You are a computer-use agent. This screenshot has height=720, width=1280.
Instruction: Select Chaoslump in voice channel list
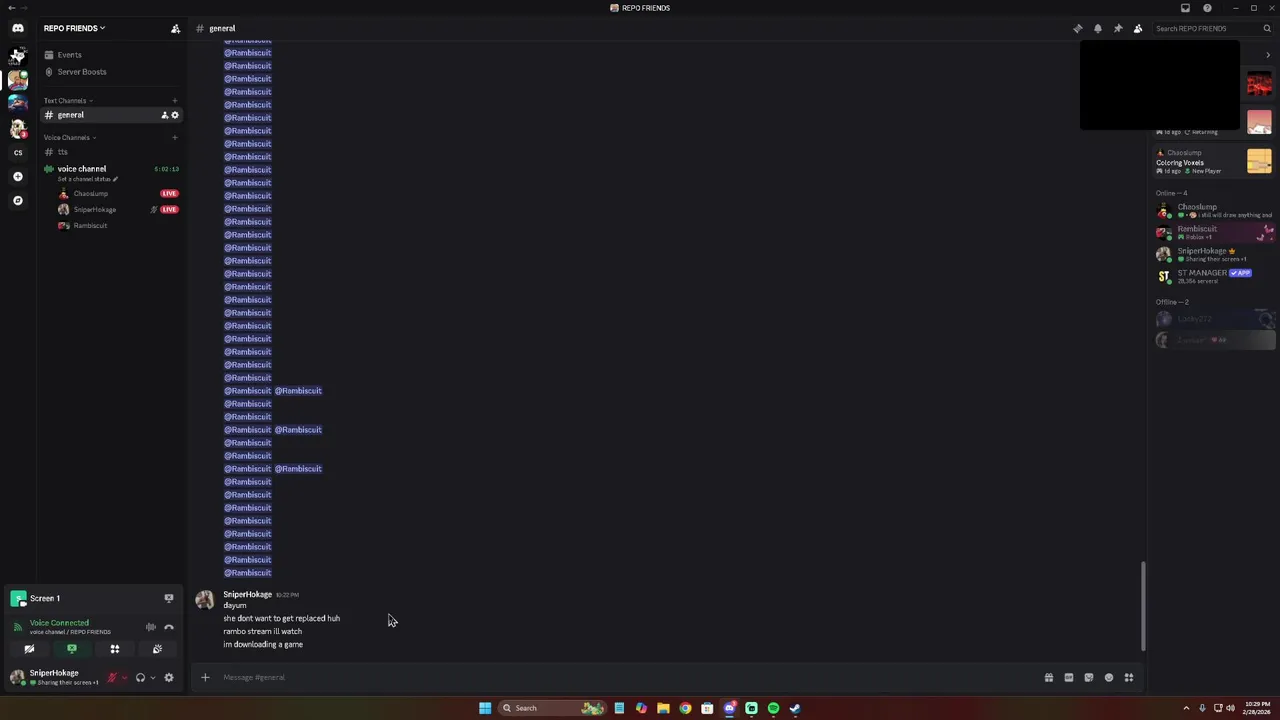(x=90, y=194)
